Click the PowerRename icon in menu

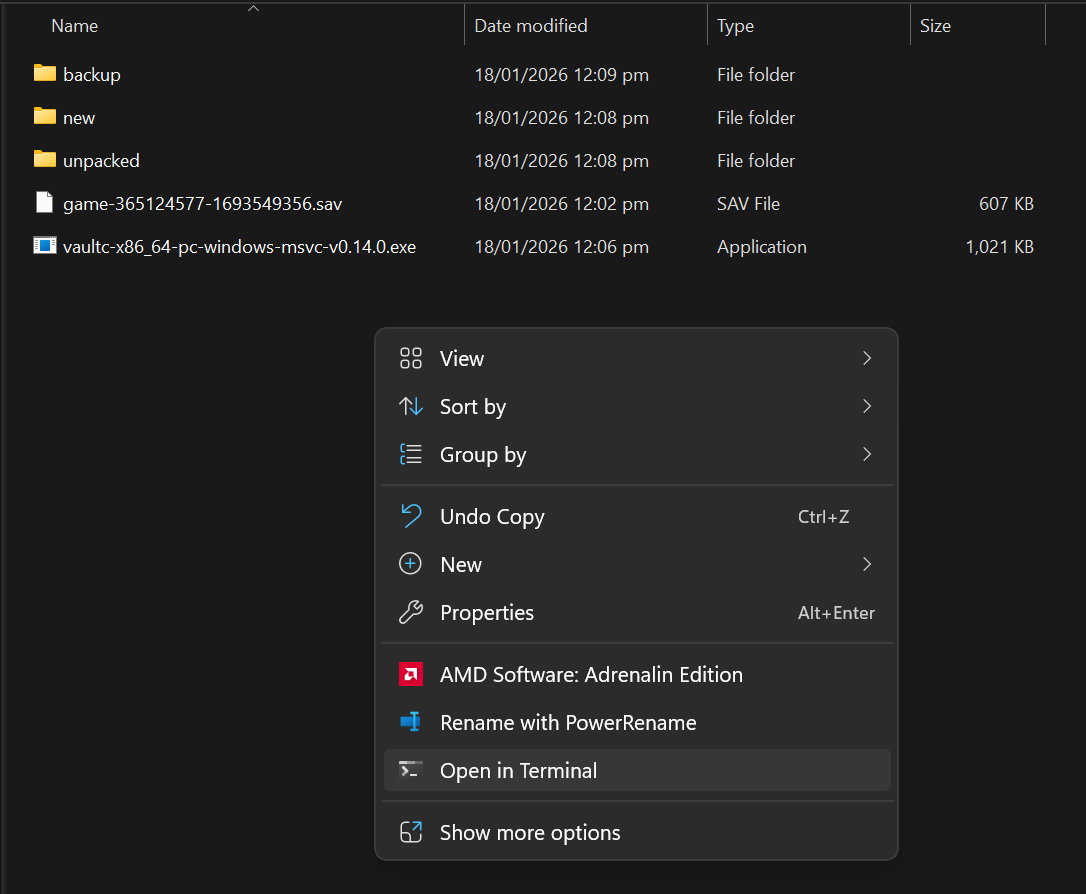410,722
